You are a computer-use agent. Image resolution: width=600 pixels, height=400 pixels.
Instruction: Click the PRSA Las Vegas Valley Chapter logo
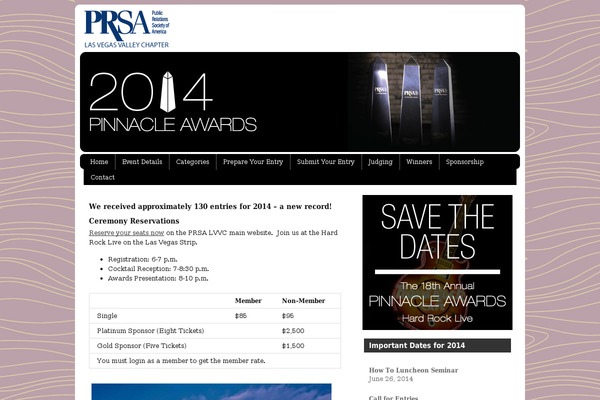coord(127,29)
